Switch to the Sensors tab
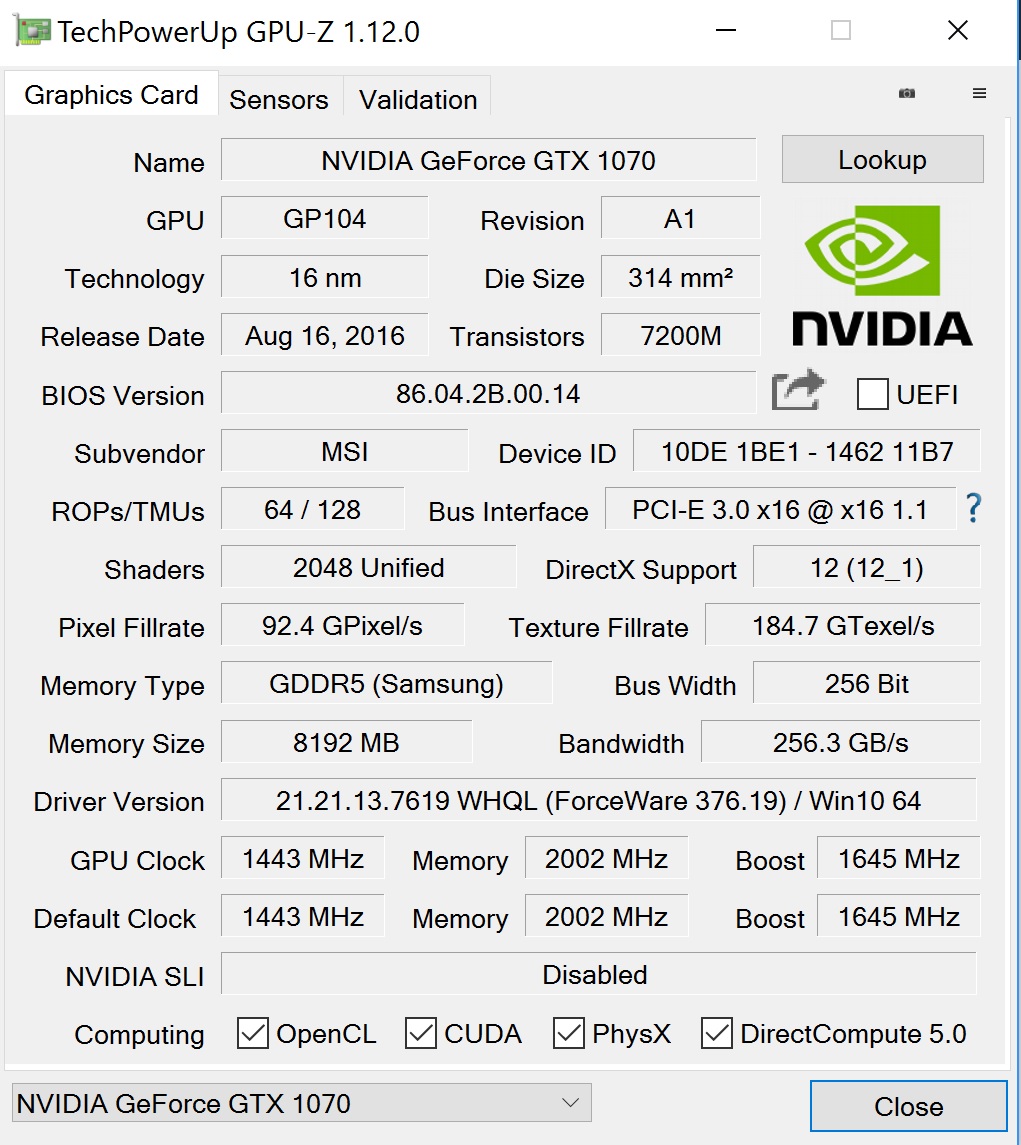The image size is (1021, 1145). click(x=279, y=99)
